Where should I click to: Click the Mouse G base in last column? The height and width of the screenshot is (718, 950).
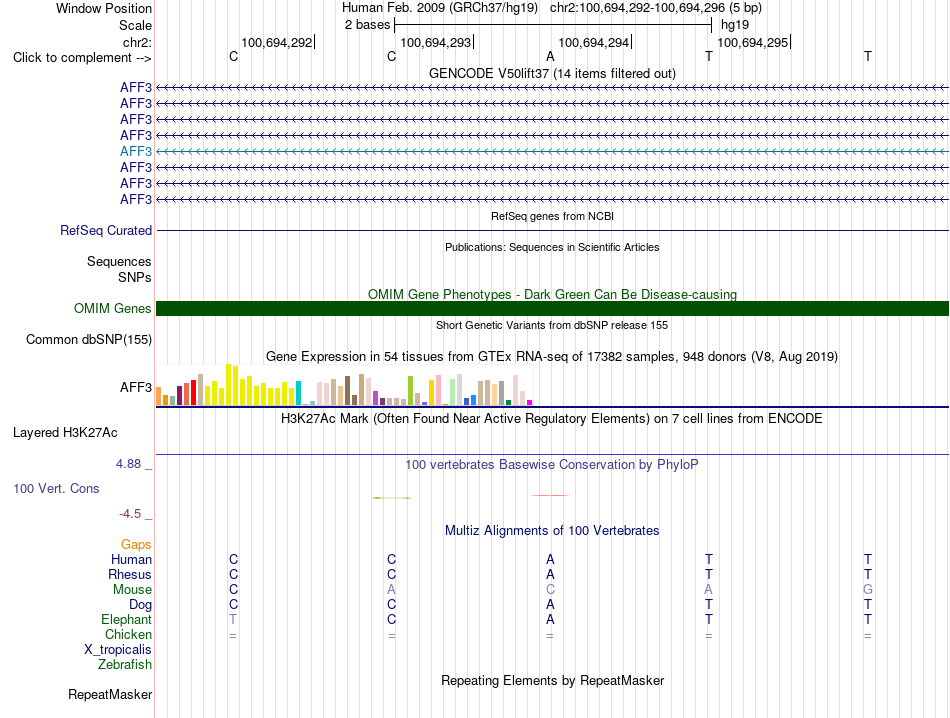pos(868,590)
